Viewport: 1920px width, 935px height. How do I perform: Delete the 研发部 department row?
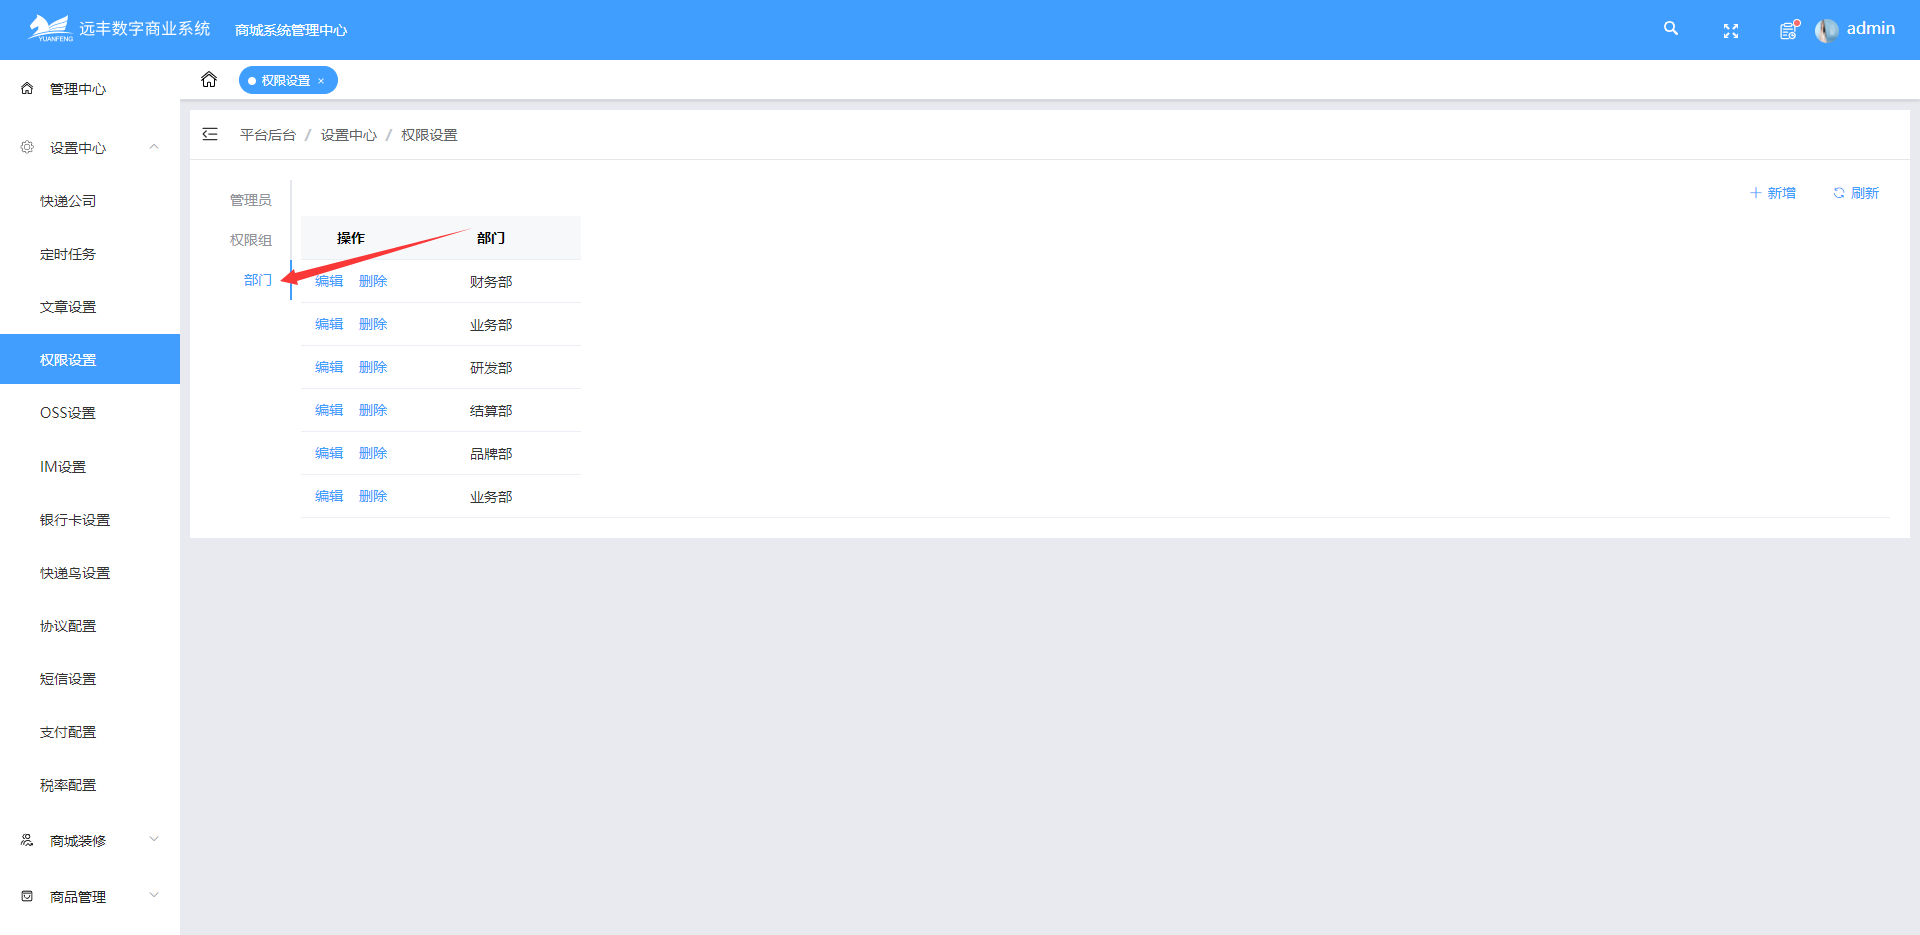tap(373, 367)
